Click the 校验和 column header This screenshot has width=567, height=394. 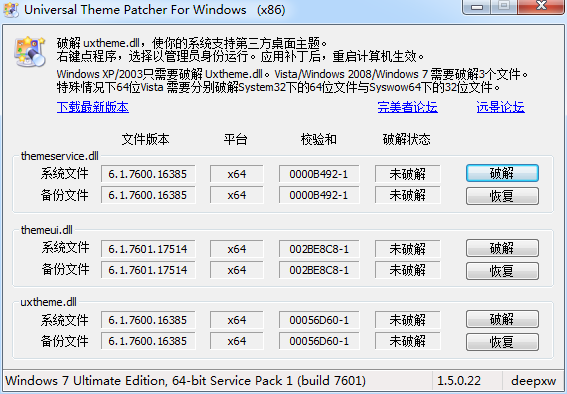click(x=319, y=139)
